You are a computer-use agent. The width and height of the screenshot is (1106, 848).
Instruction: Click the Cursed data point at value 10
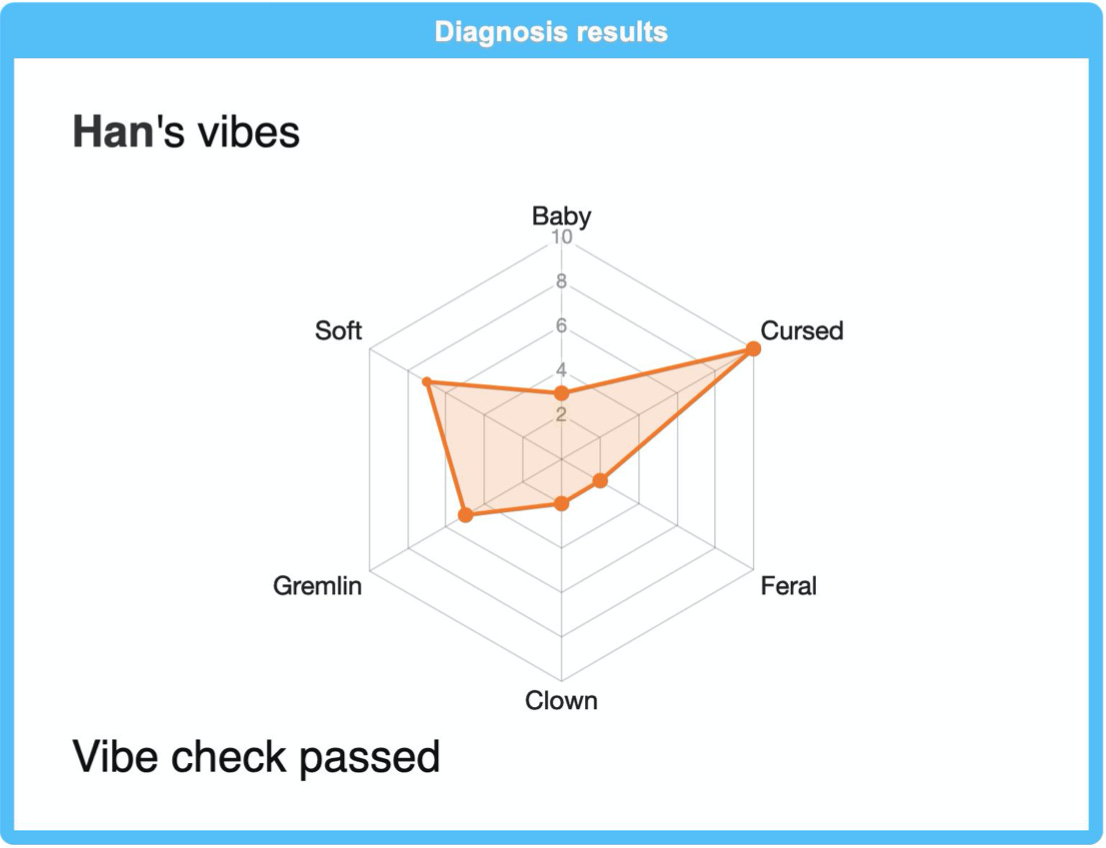click(x=753, y=349)
